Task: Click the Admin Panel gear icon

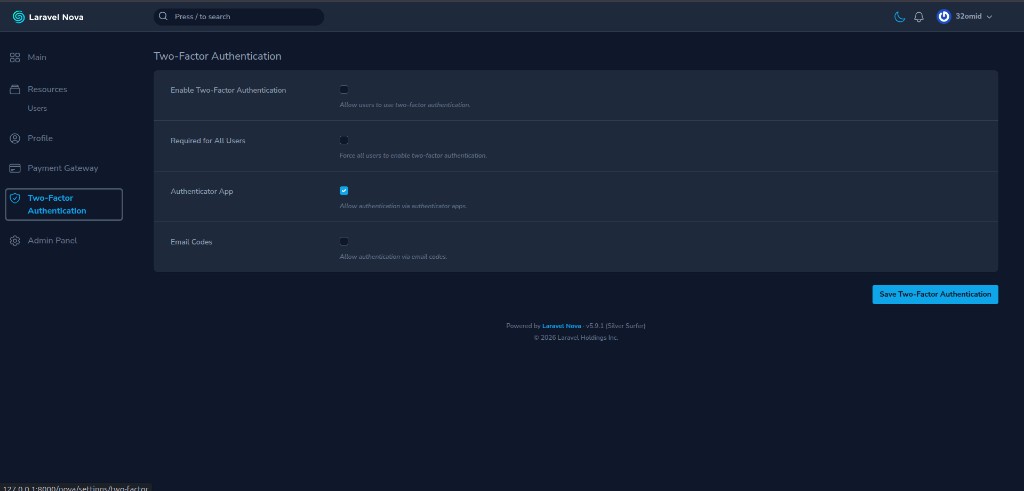Action: coord(14,241)
